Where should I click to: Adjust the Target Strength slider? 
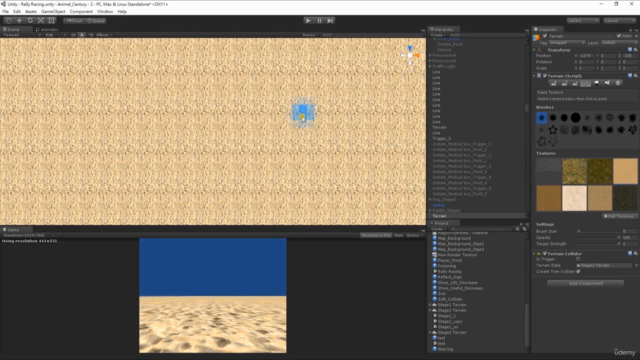599,244
